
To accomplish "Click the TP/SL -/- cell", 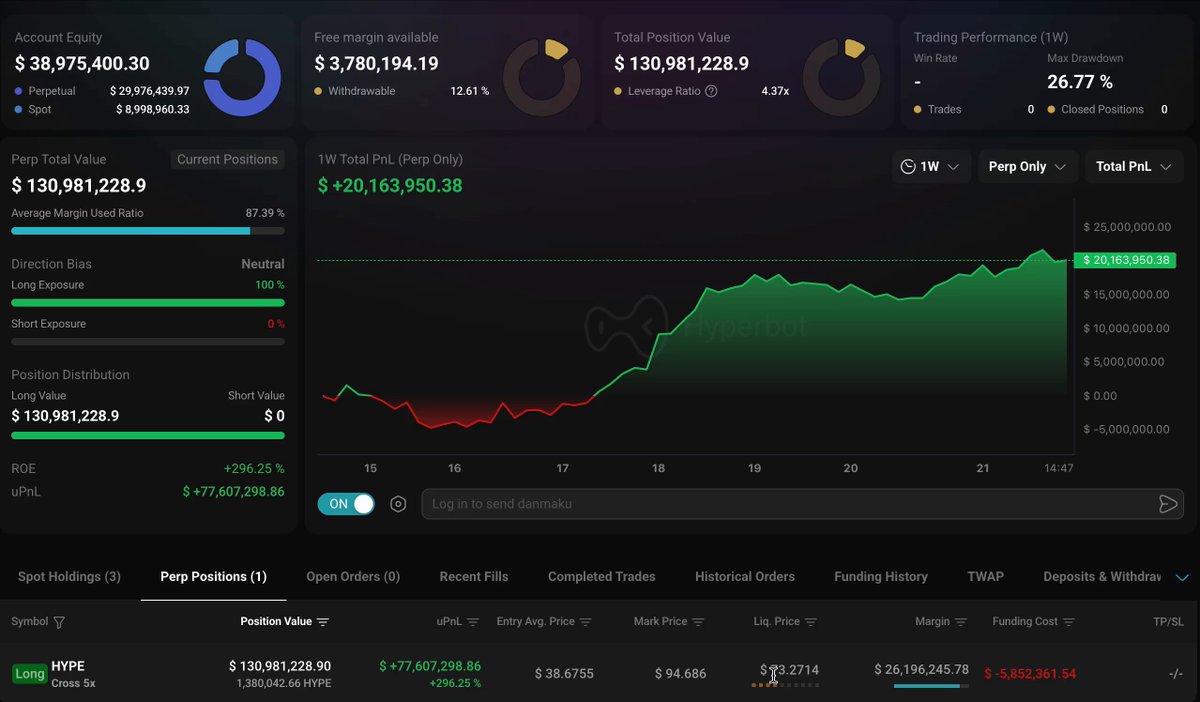I will pyautogui.click(x=1176, y=674).
